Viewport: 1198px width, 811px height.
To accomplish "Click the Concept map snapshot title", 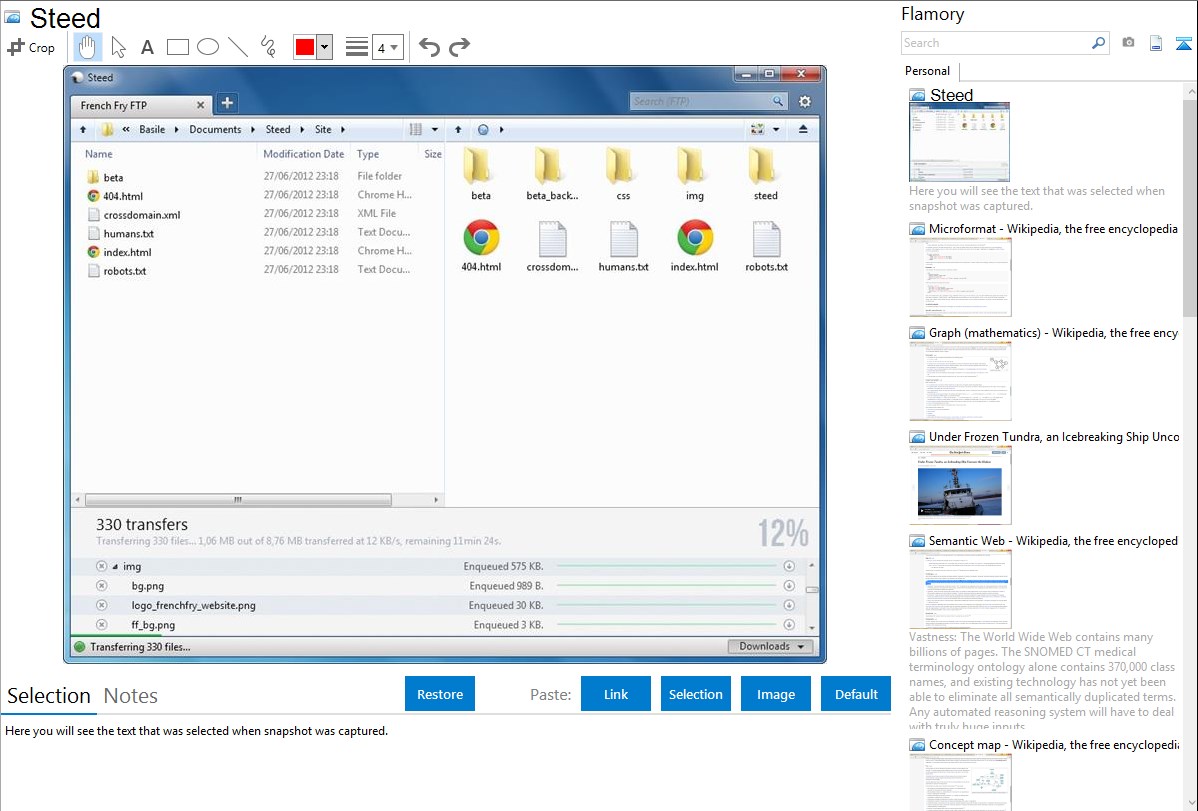I will [x=1053, y=744].
